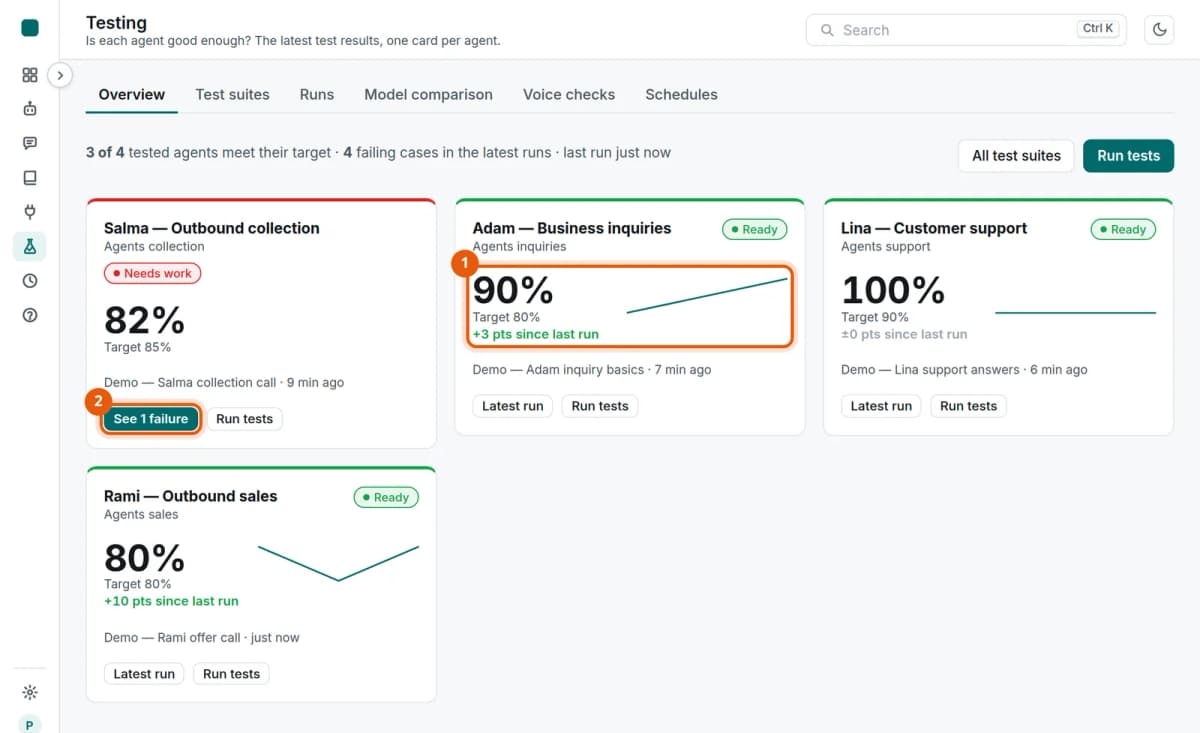This screenshot has height=733, width=1200.
Task: Run tests for Lina — Customer support
Action: point(969,406)
